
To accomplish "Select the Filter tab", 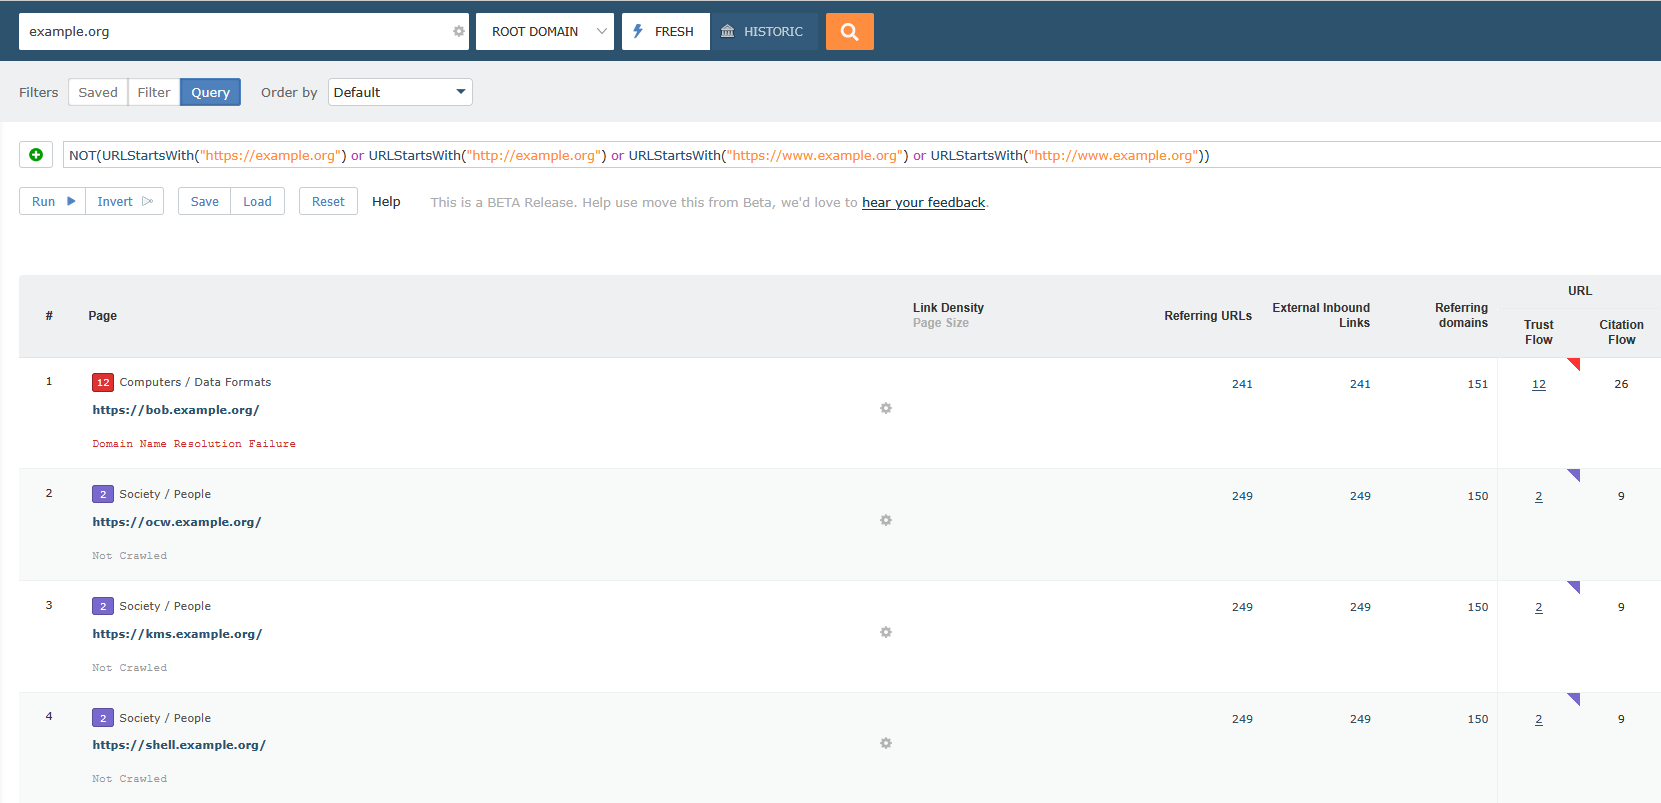I will 154,93.
